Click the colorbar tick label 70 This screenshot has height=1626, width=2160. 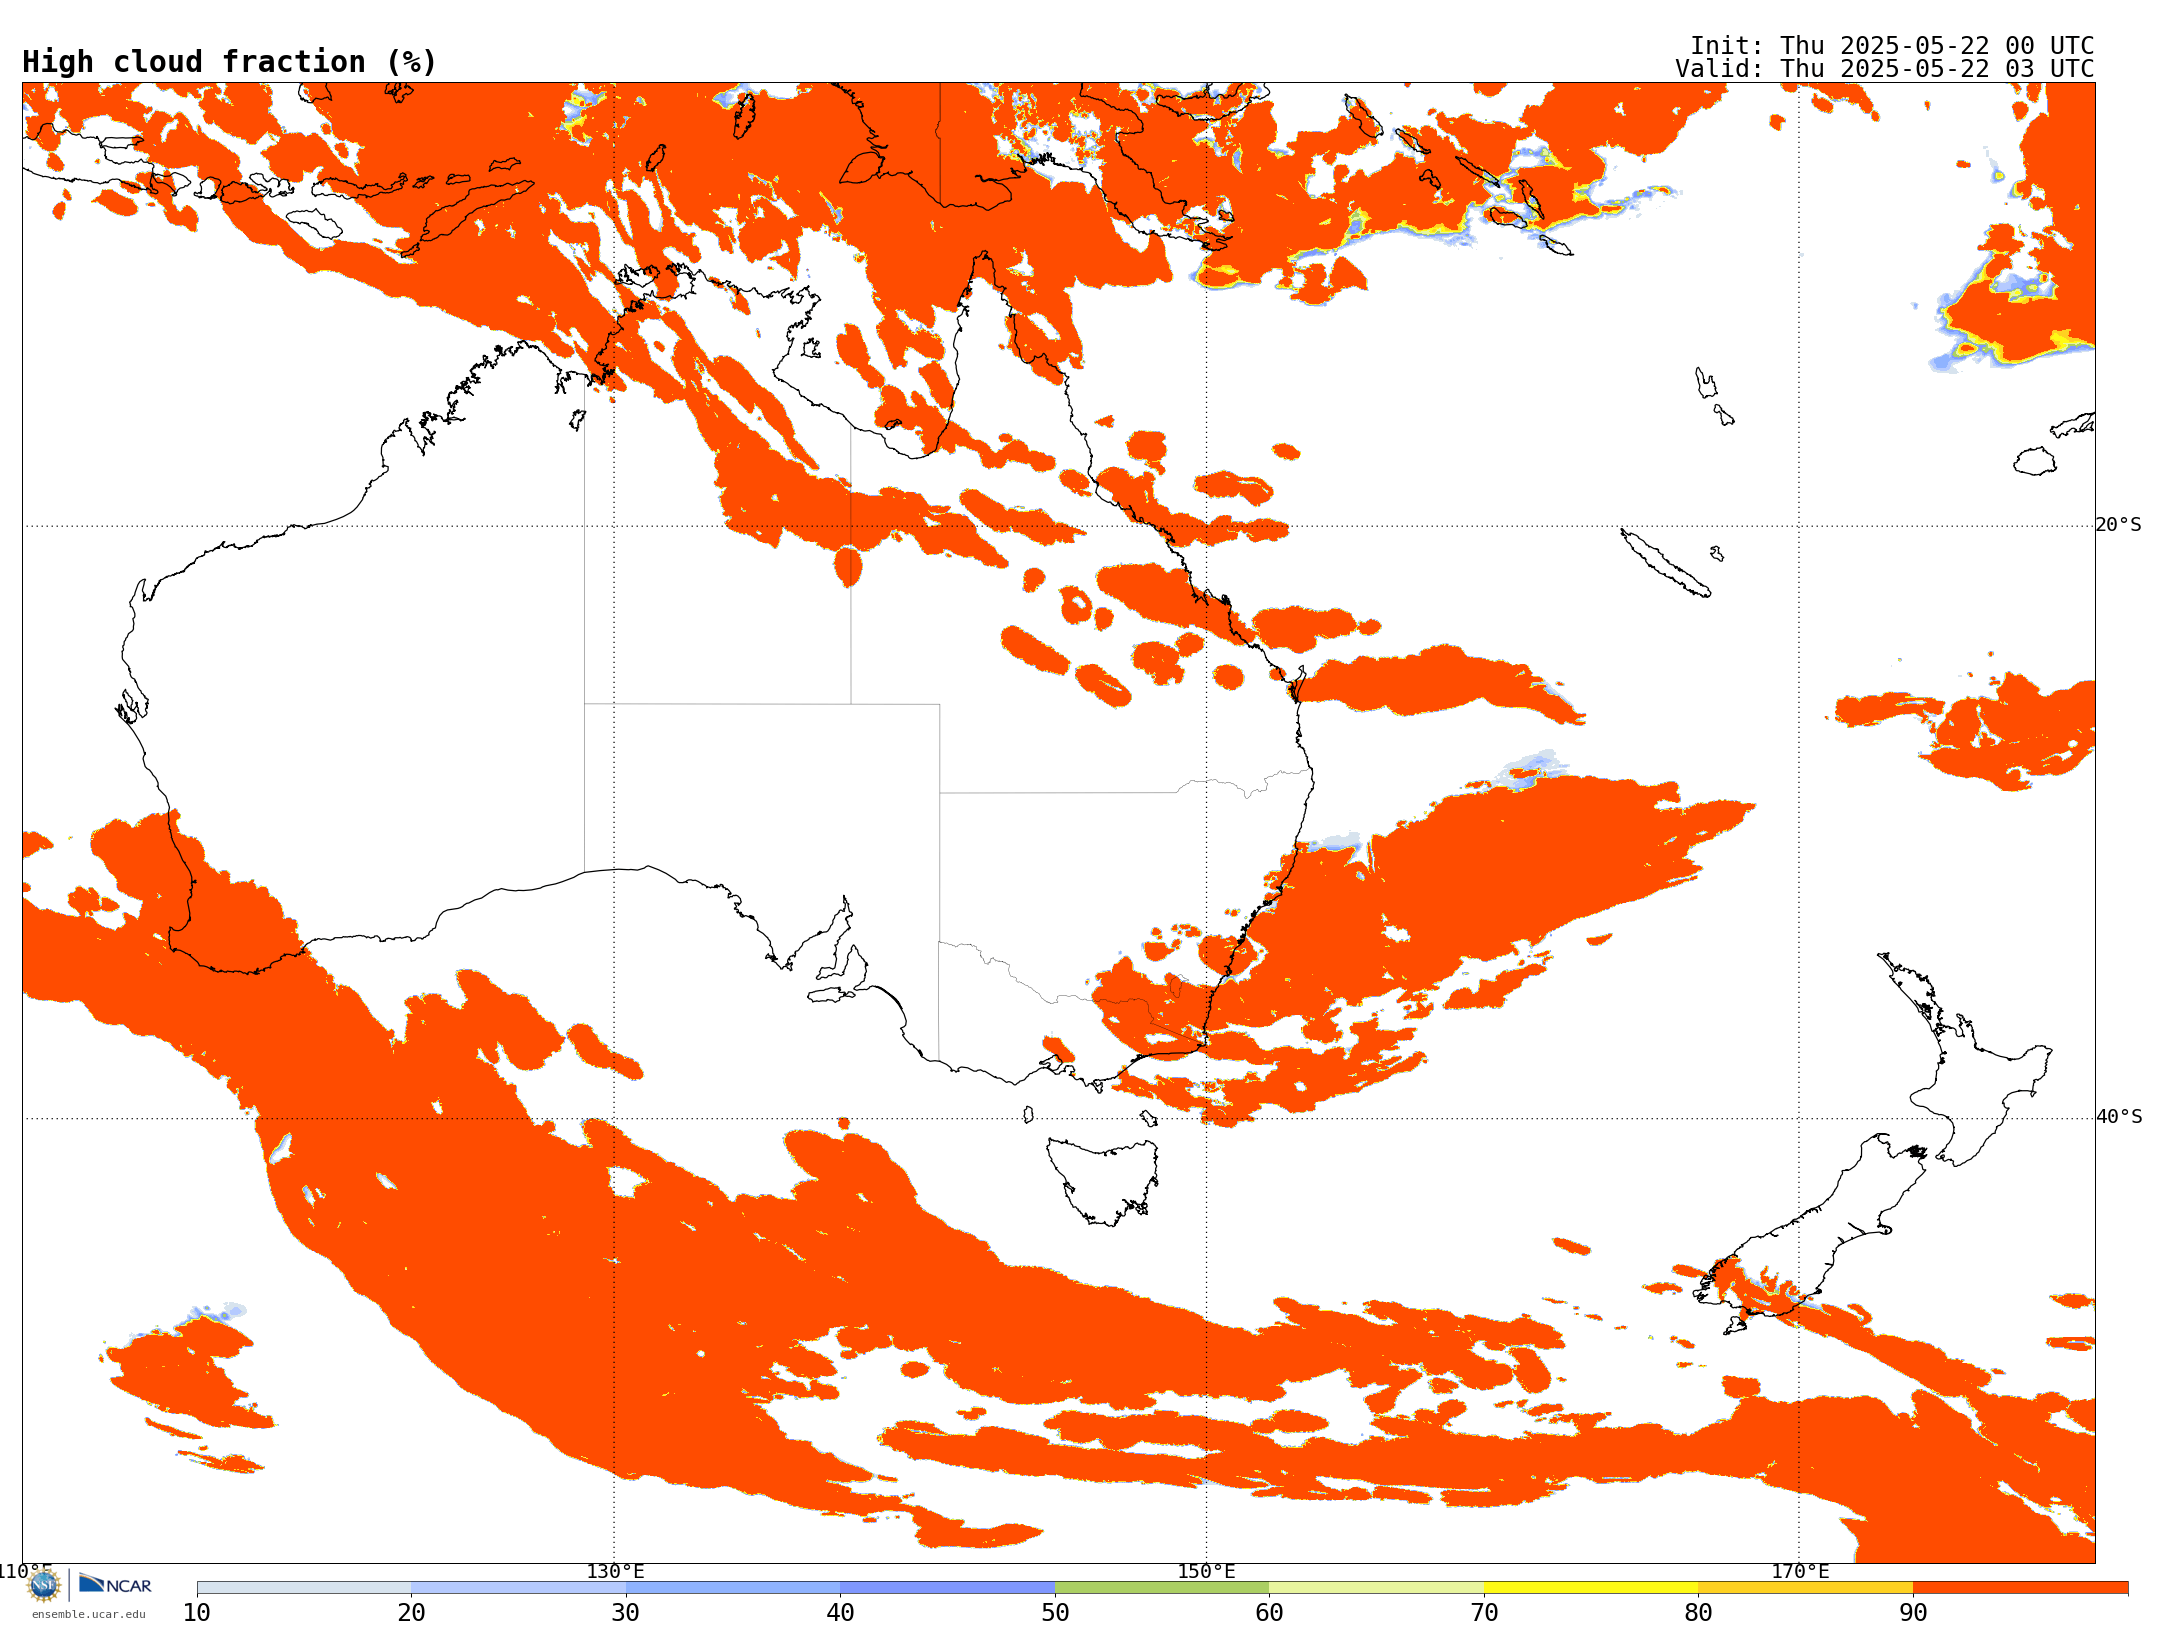click(1484, 1612)
